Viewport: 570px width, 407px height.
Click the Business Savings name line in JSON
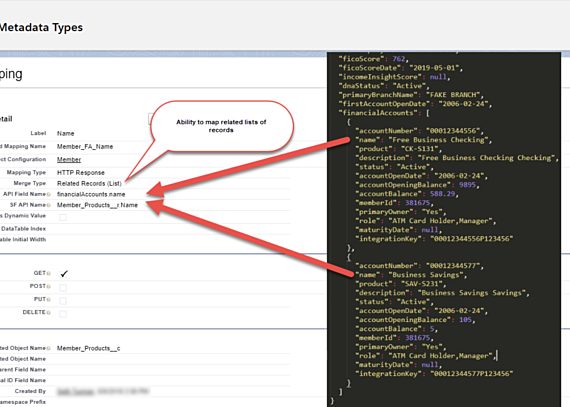(x=411, y=275)
